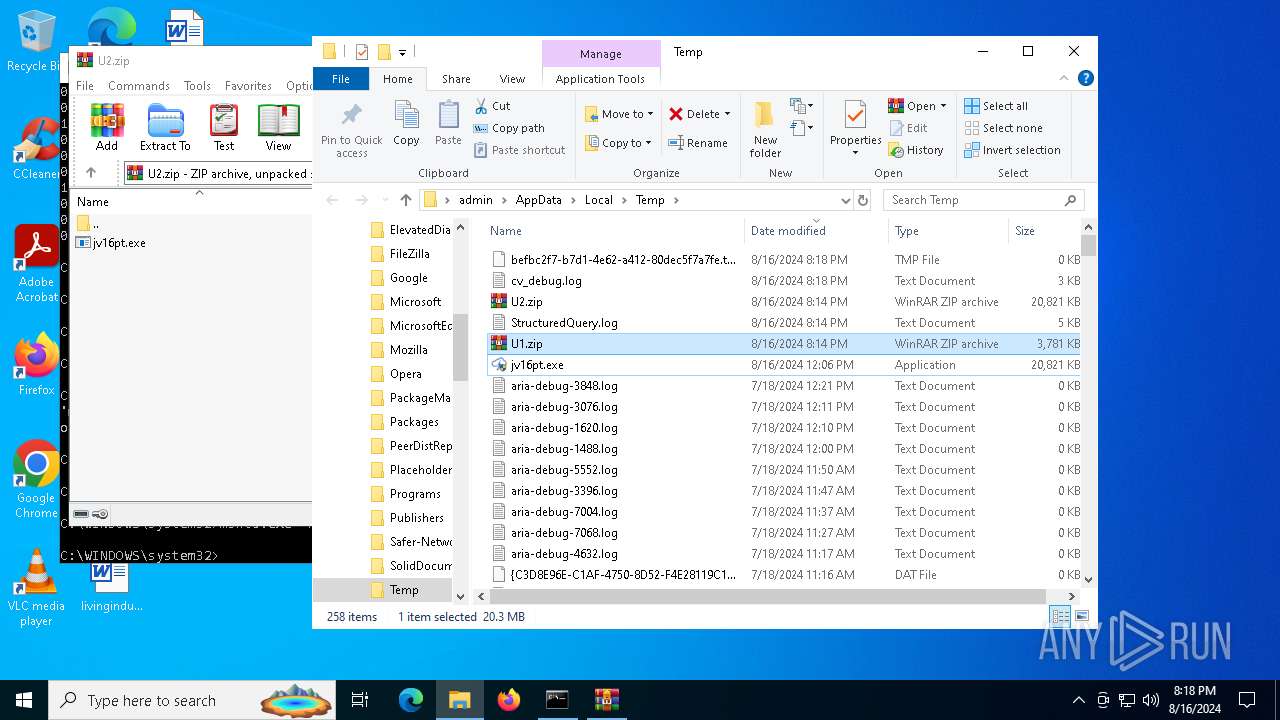Switch to details view button
Viewport: 1280px width, 720px height.
1060,616
